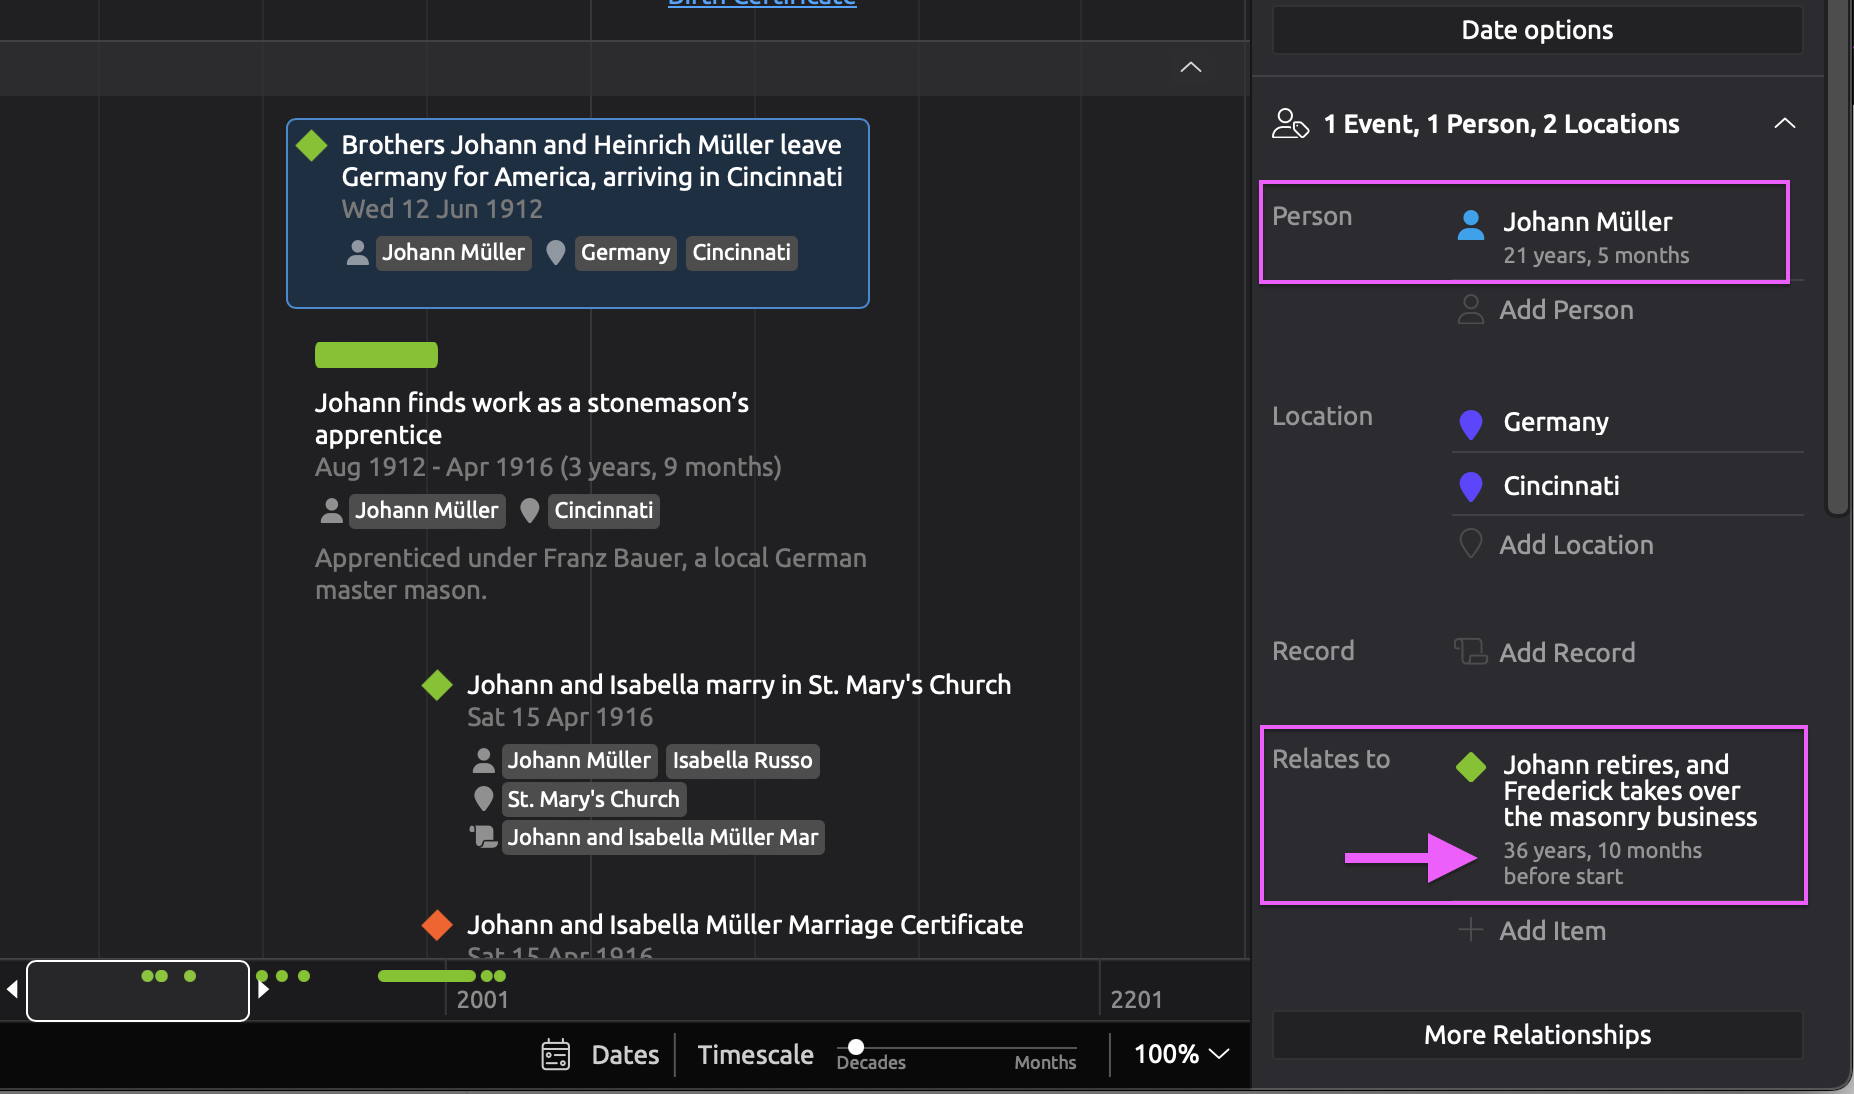This screenshot has height=1094, width=1854.
Task: Click the Add Location pin icon
Action: [x=1470, y=544]
